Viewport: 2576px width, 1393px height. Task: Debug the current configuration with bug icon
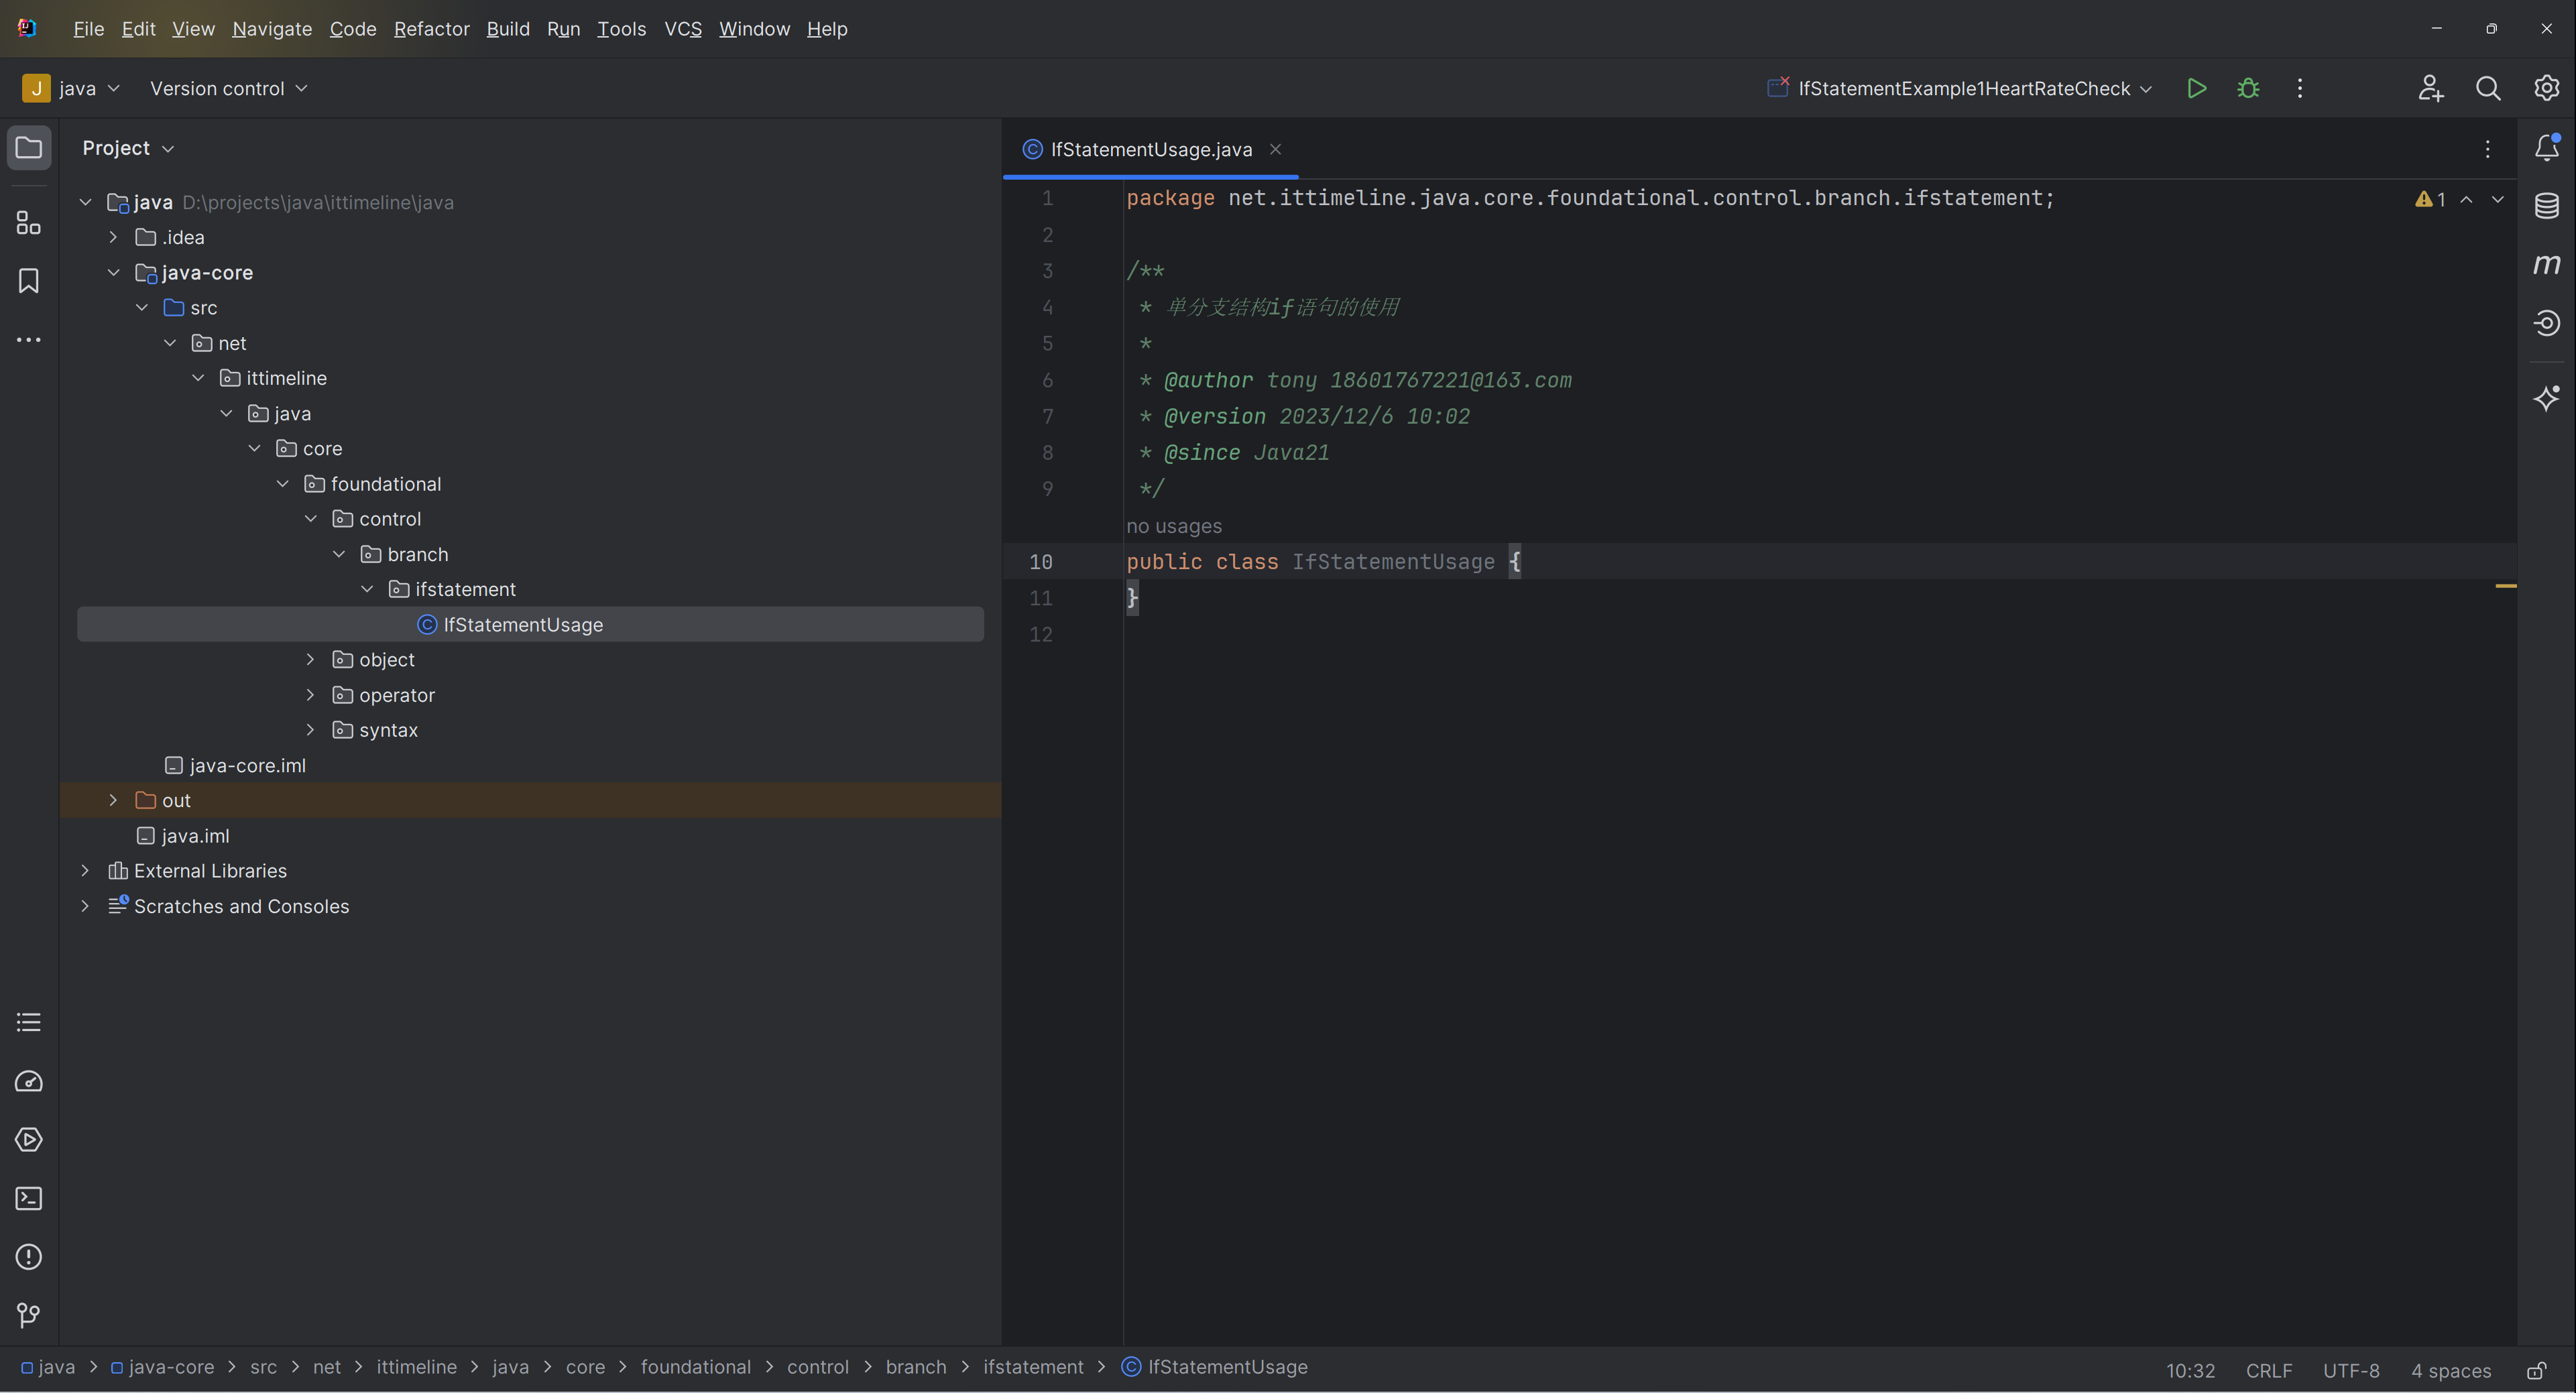click(x=2248, y=88)
